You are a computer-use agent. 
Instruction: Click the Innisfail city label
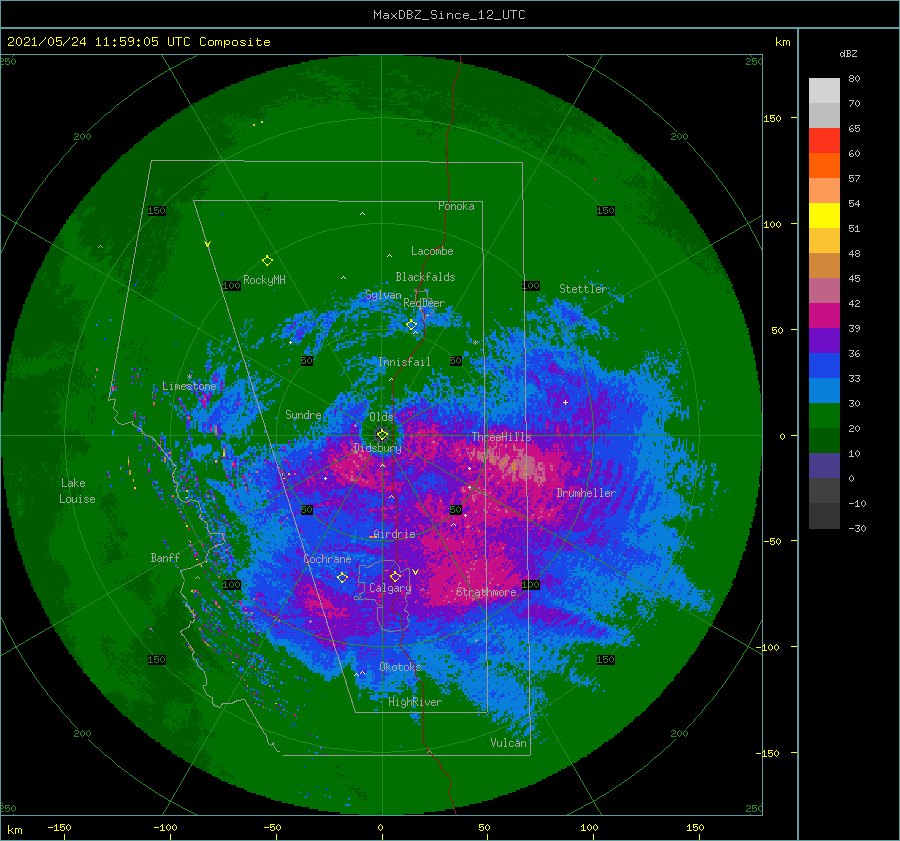pos(404,362)
